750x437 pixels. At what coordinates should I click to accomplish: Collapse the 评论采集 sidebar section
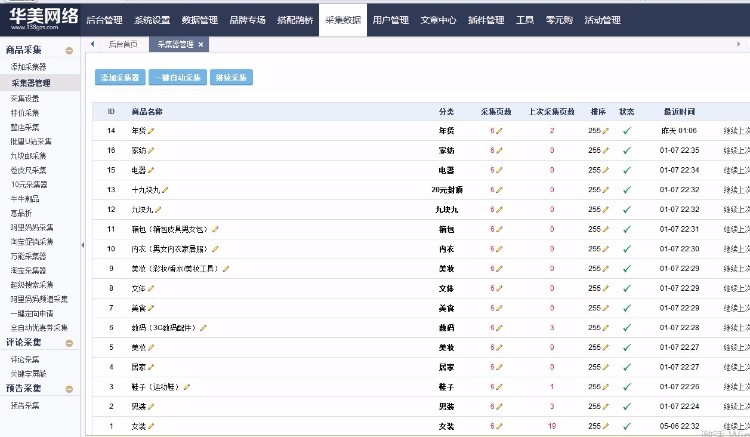[69, 343]
